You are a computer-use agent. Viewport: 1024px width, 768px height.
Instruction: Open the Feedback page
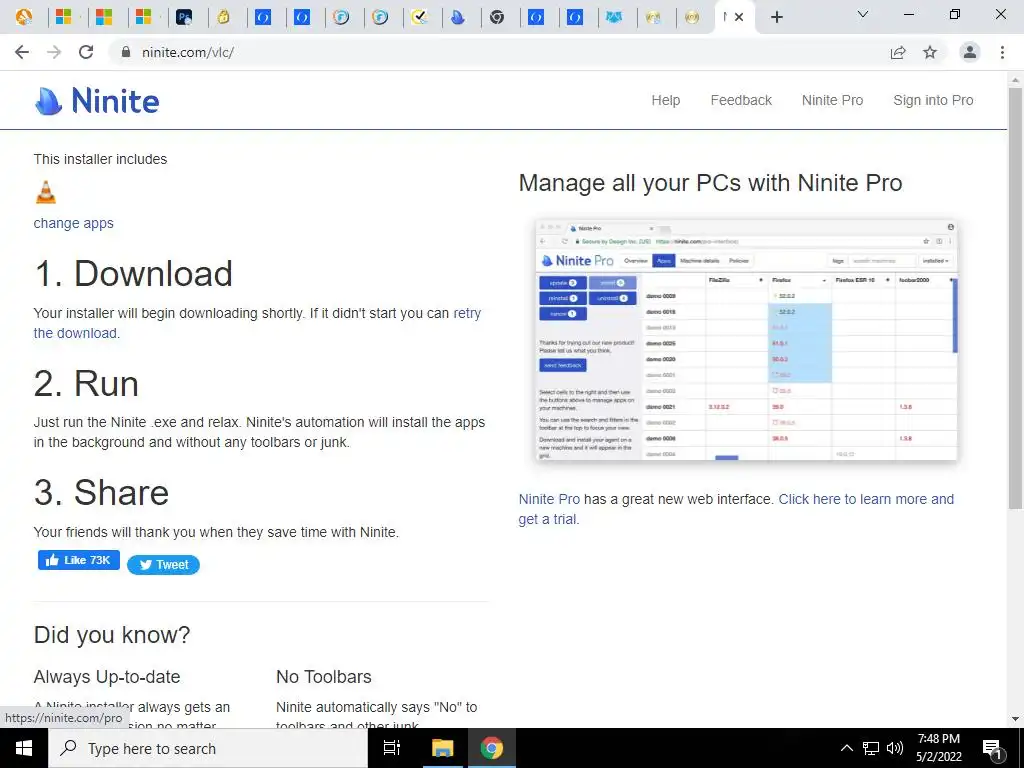click(x=741, y=100)
